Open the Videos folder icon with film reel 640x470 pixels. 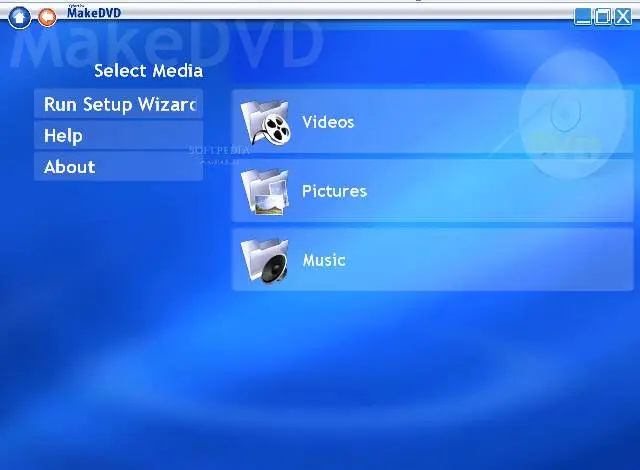[265, 123]
